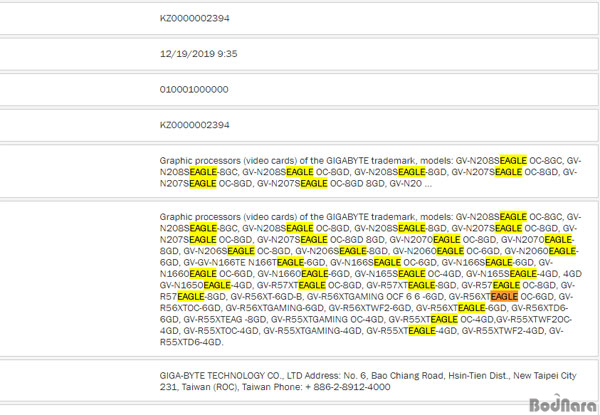Click highlighted EAGLE in GV-N206SEAGLE OC-8GD

point(241,251)
